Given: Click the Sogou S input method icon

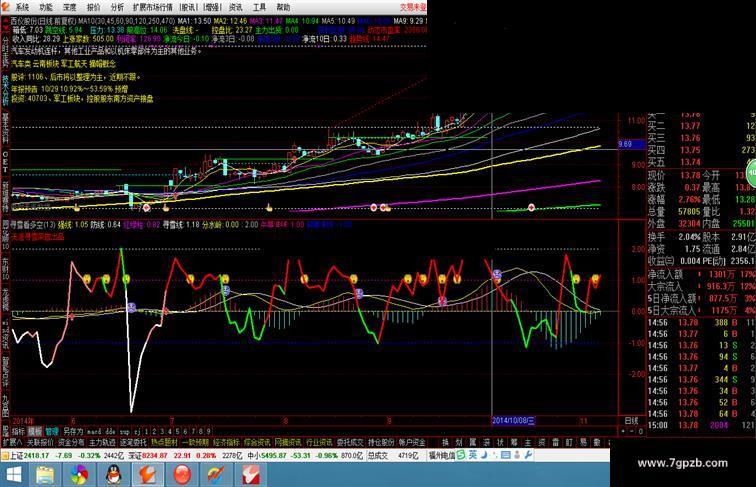Looking at the screenshot, I should pyautogui.click(x=461, y=455).
